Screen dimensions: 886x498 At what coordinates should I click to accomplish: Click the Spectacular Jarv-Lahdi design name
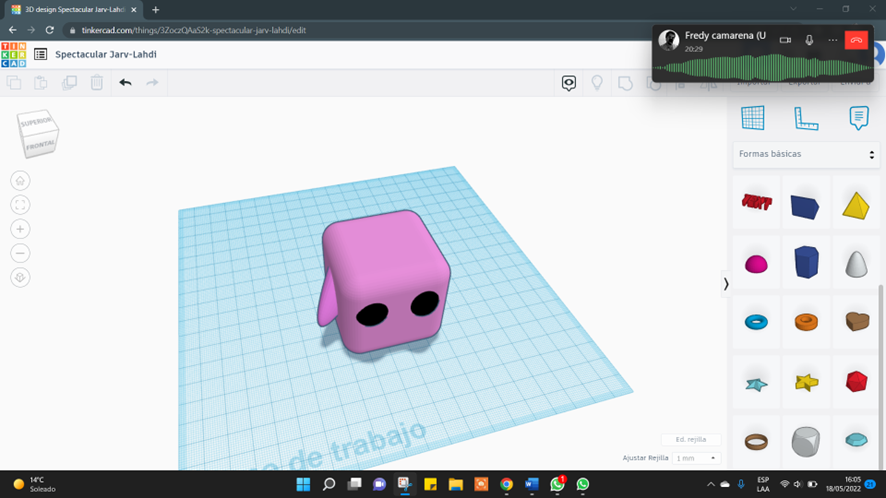coord(106,54)
